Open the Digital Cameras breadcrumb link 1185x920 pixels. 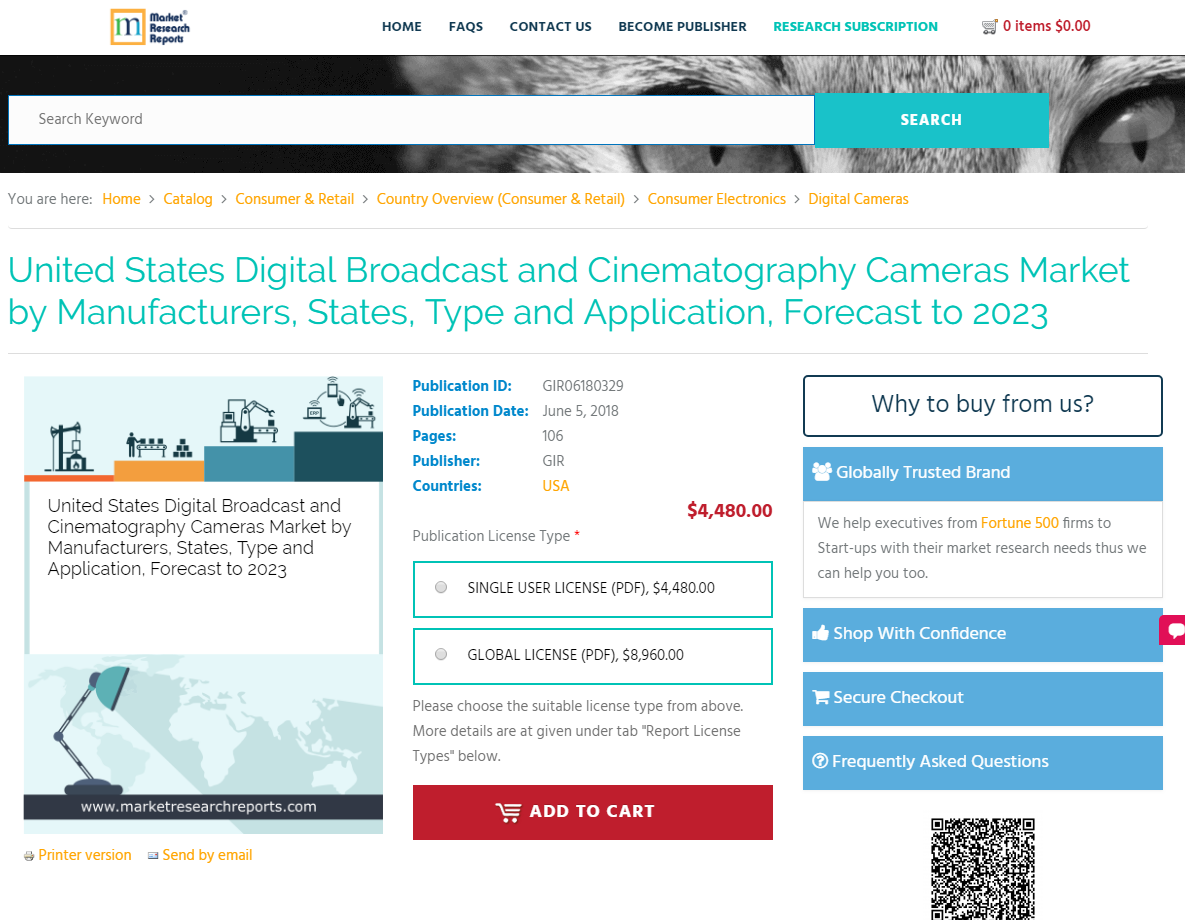(858, 199)
